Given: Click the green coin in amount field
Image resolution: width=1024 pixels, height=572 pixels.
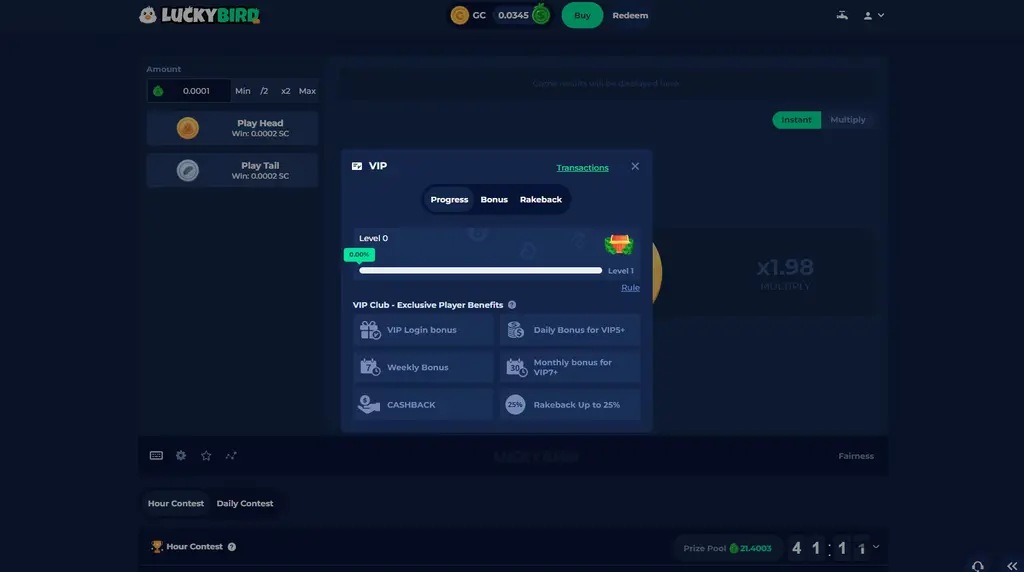Looking at the screenshot, I should tap(158, 91).
